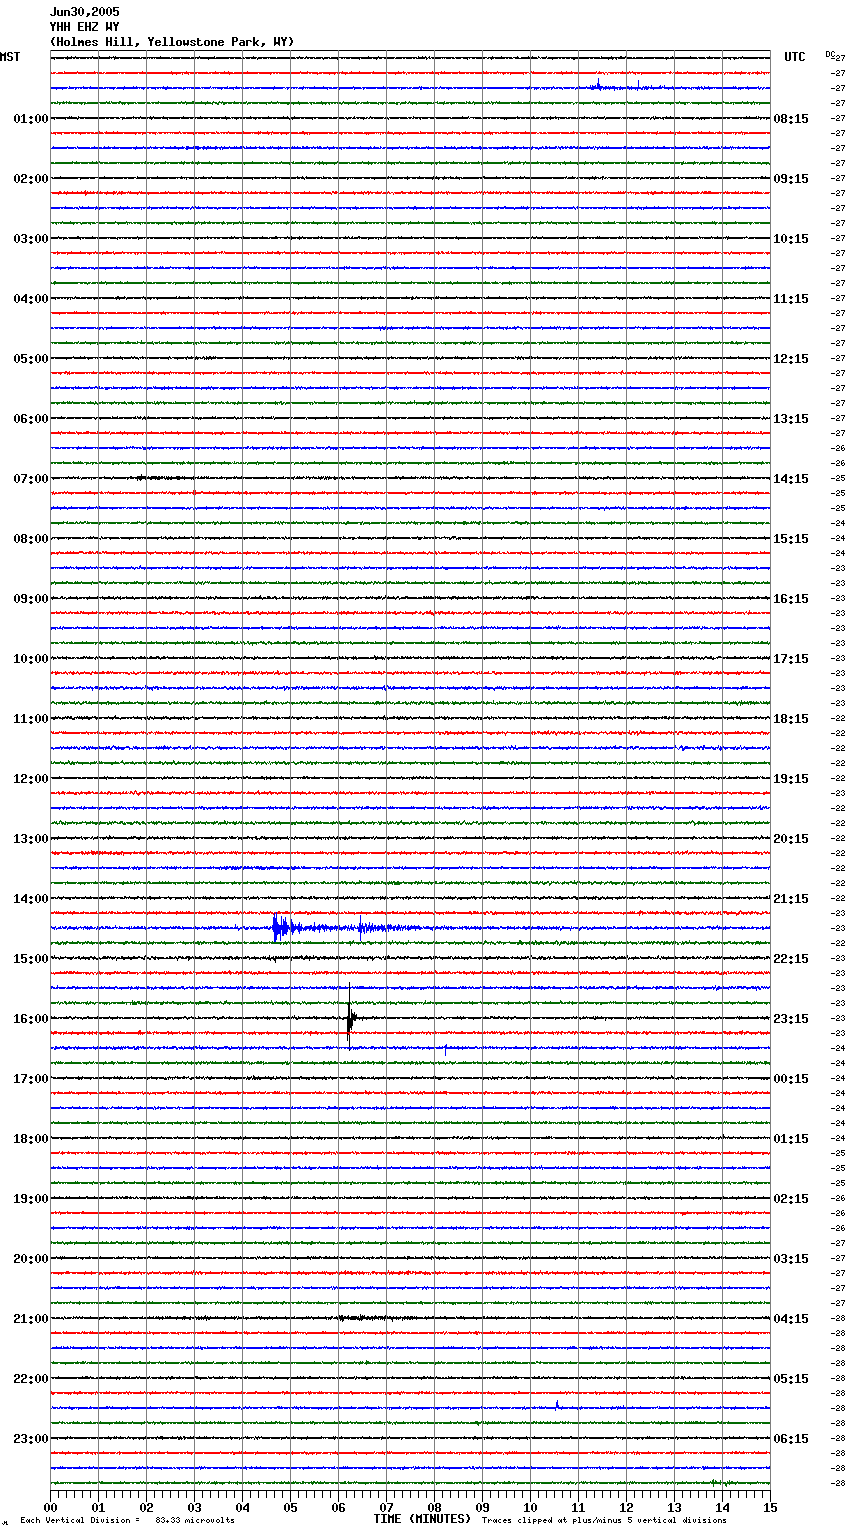The width and height of the screenshot is (850, 1534).
Task: Select the 11:00 MST row label
Action: 30,719
